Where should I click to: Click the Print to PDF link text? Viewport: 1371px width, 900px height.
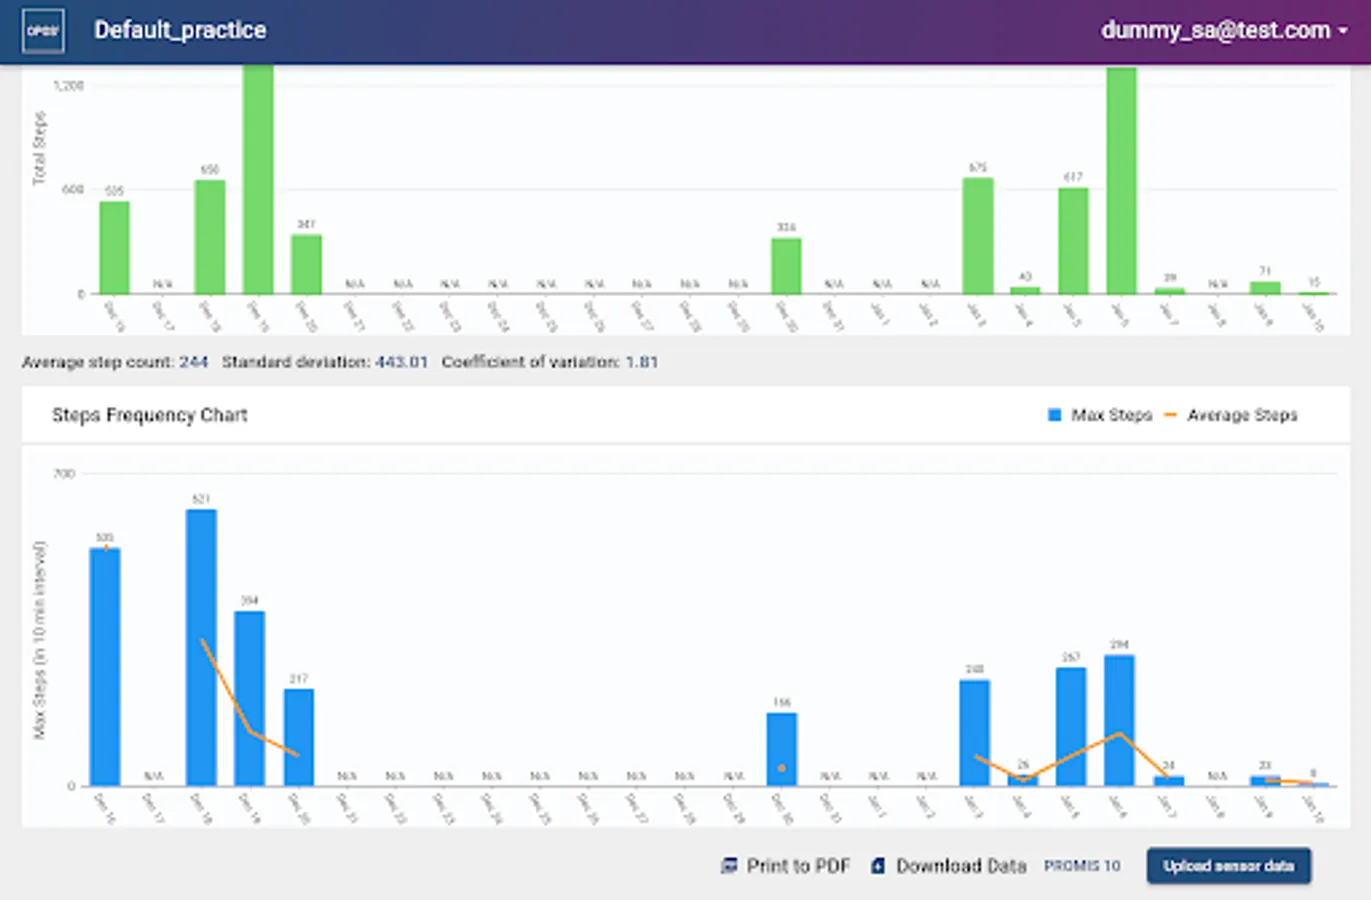(798, 866)
